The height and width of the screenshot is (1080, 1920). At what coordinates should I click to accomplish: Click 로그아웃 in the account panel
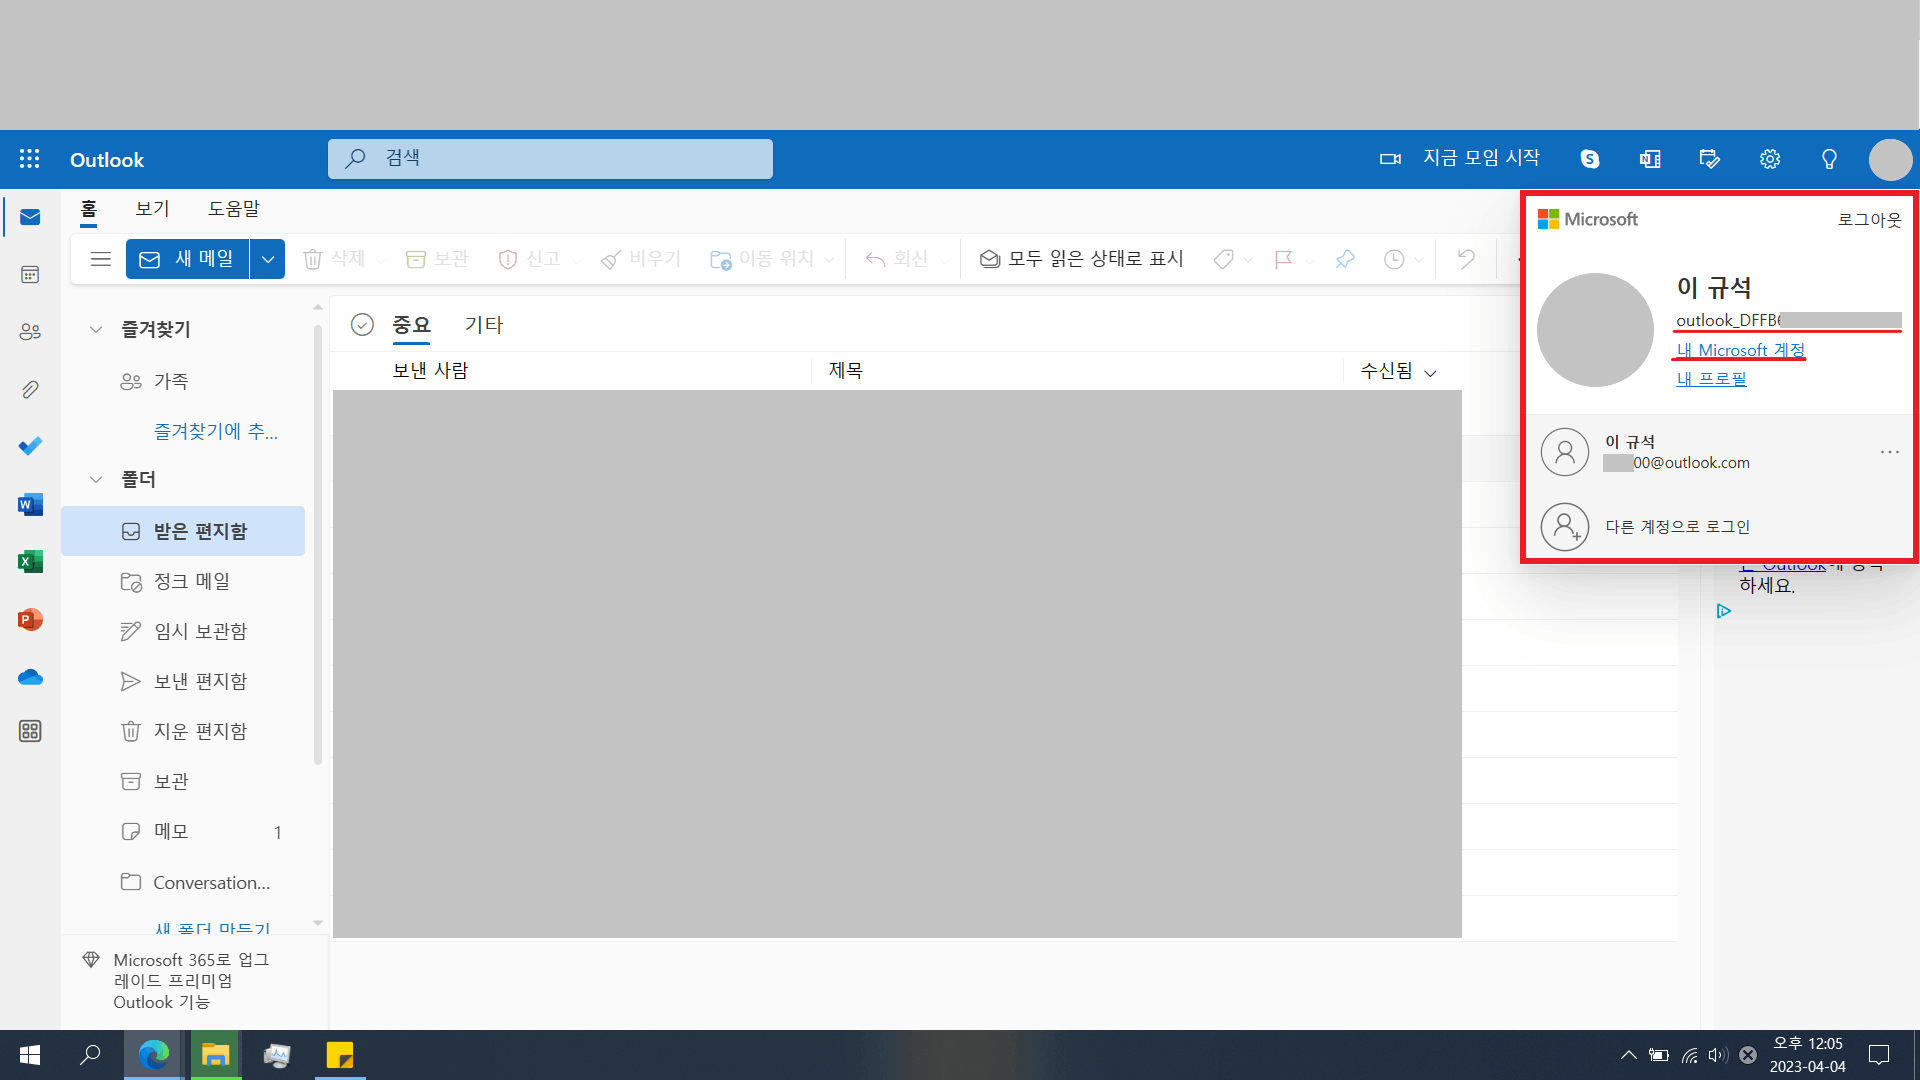[1868, 219]
